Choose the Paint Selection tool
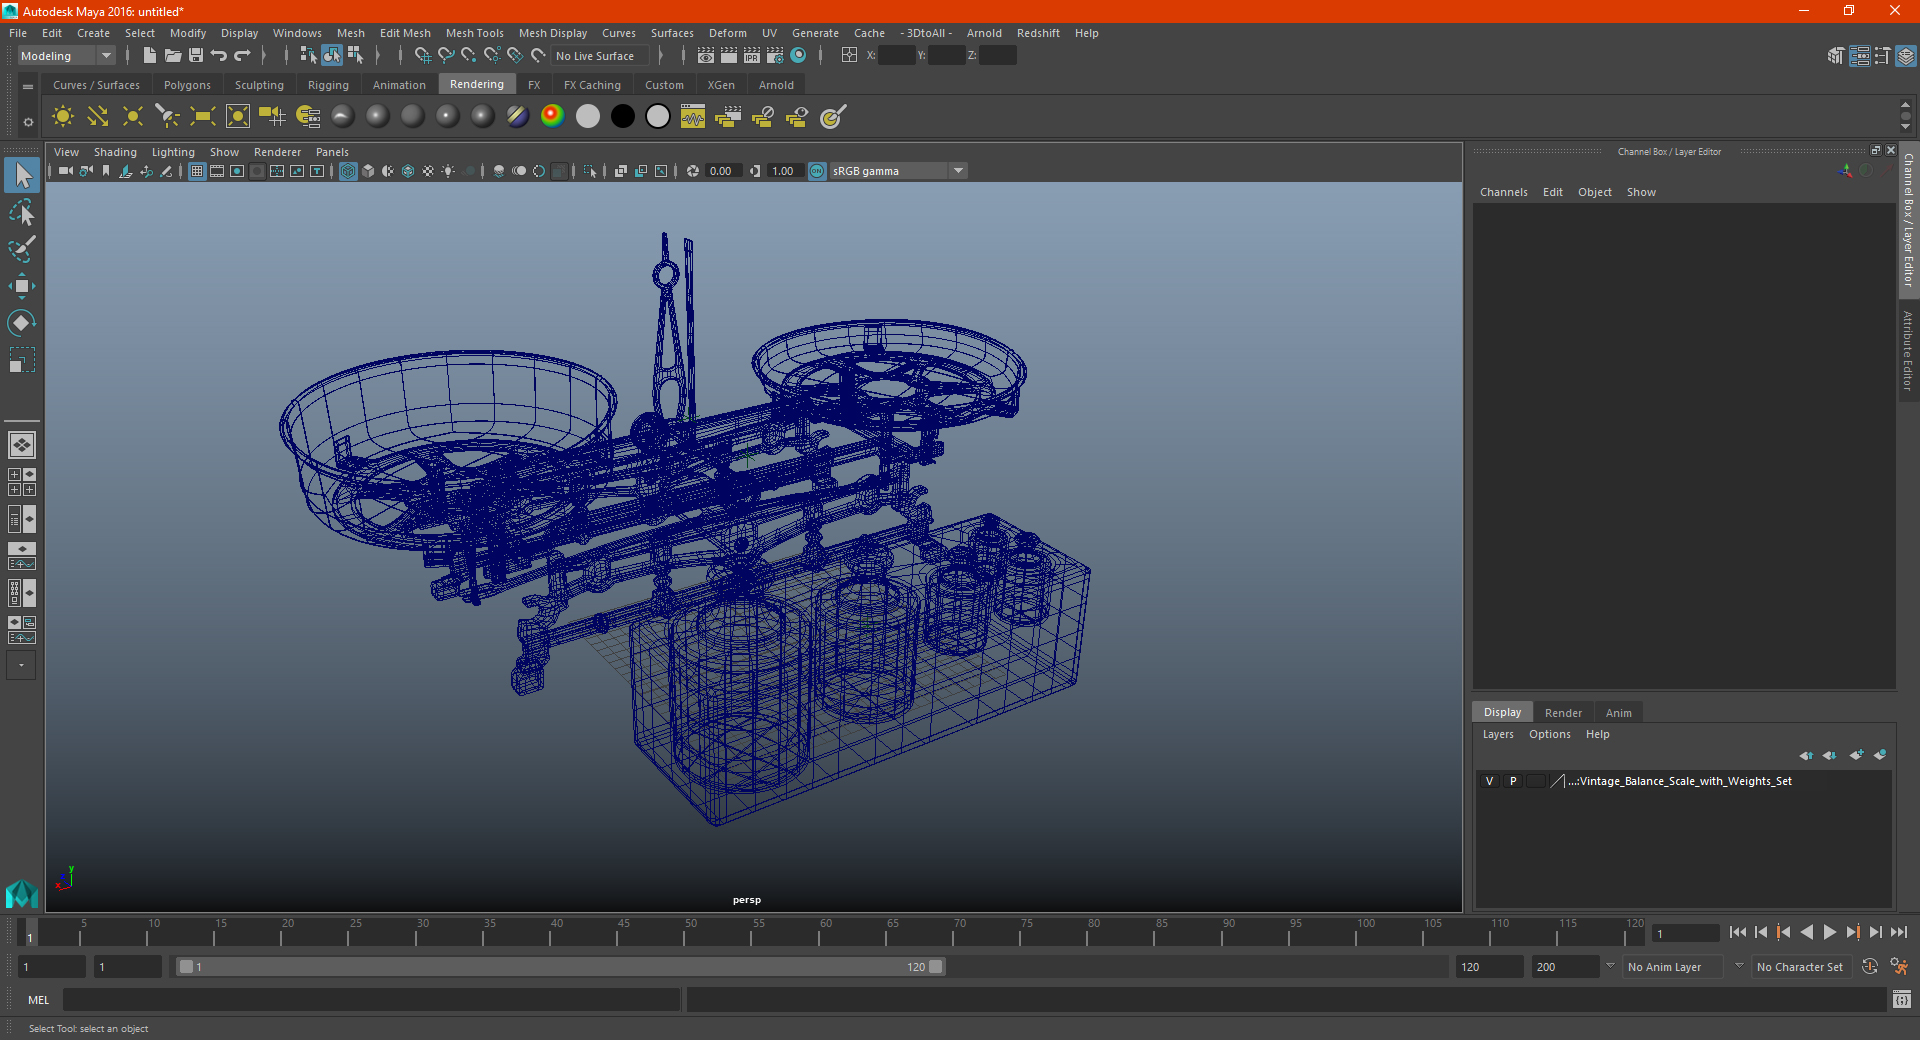The image size is (1920, 1040). point(22,249)
